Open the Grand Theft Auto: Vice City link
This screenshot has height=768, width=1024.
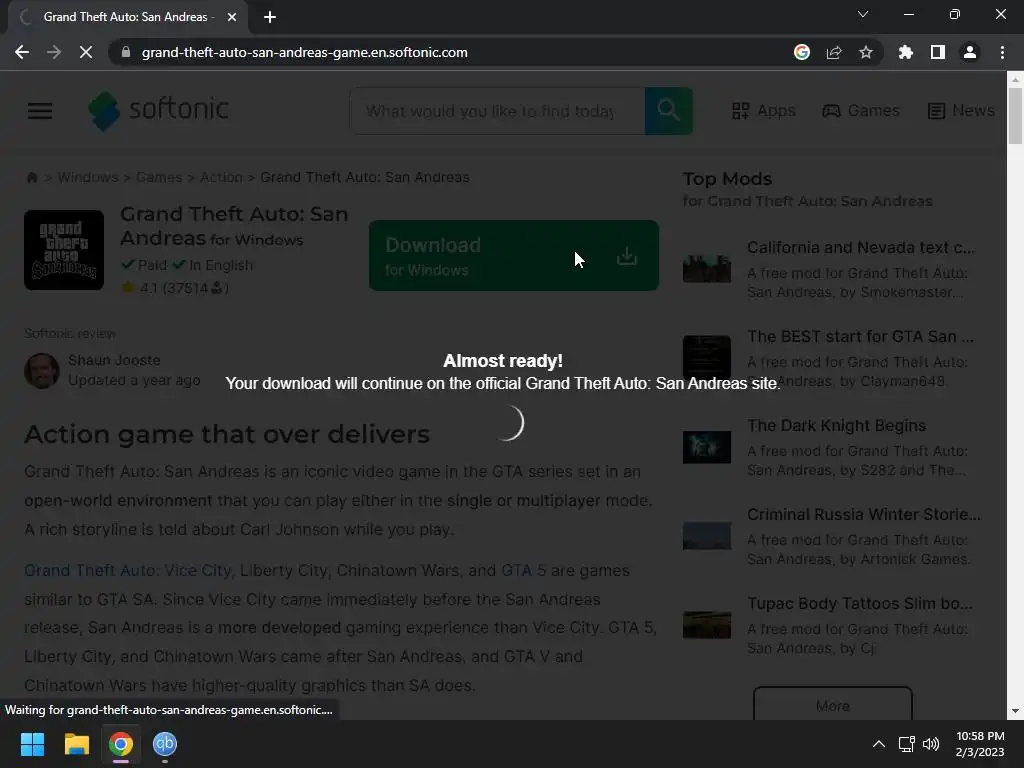coord(128,570)
